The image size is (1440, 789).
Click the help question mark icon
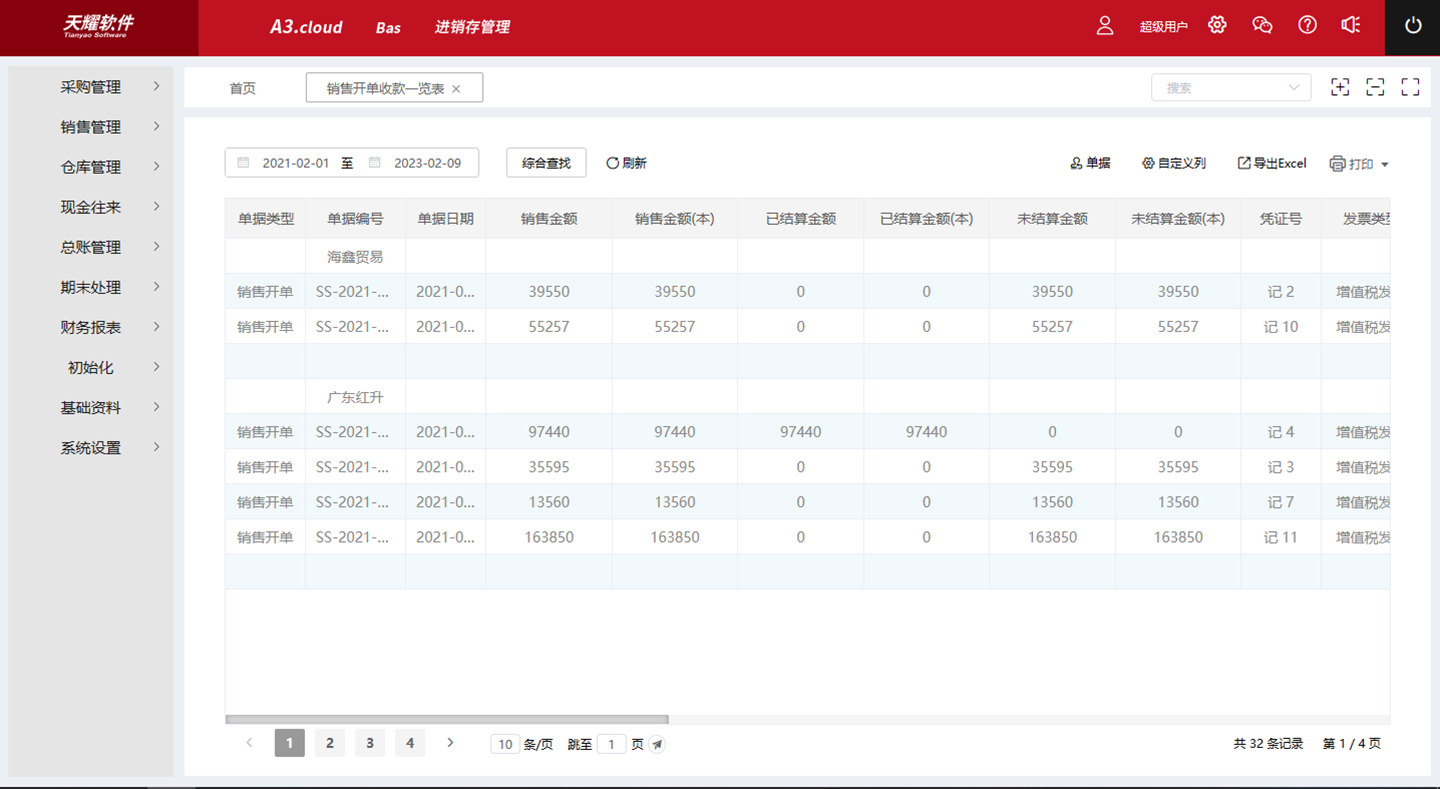1307,26
